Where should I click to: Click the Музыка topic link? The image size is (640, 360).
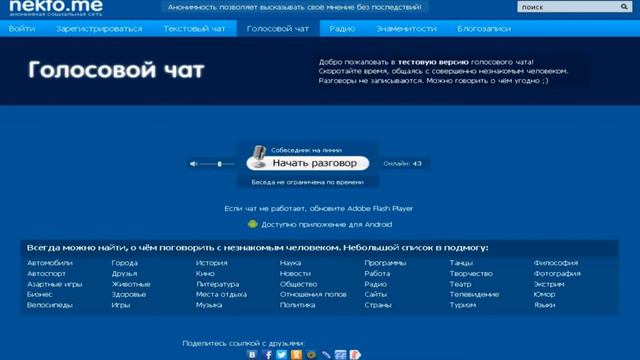coord(209,305)
